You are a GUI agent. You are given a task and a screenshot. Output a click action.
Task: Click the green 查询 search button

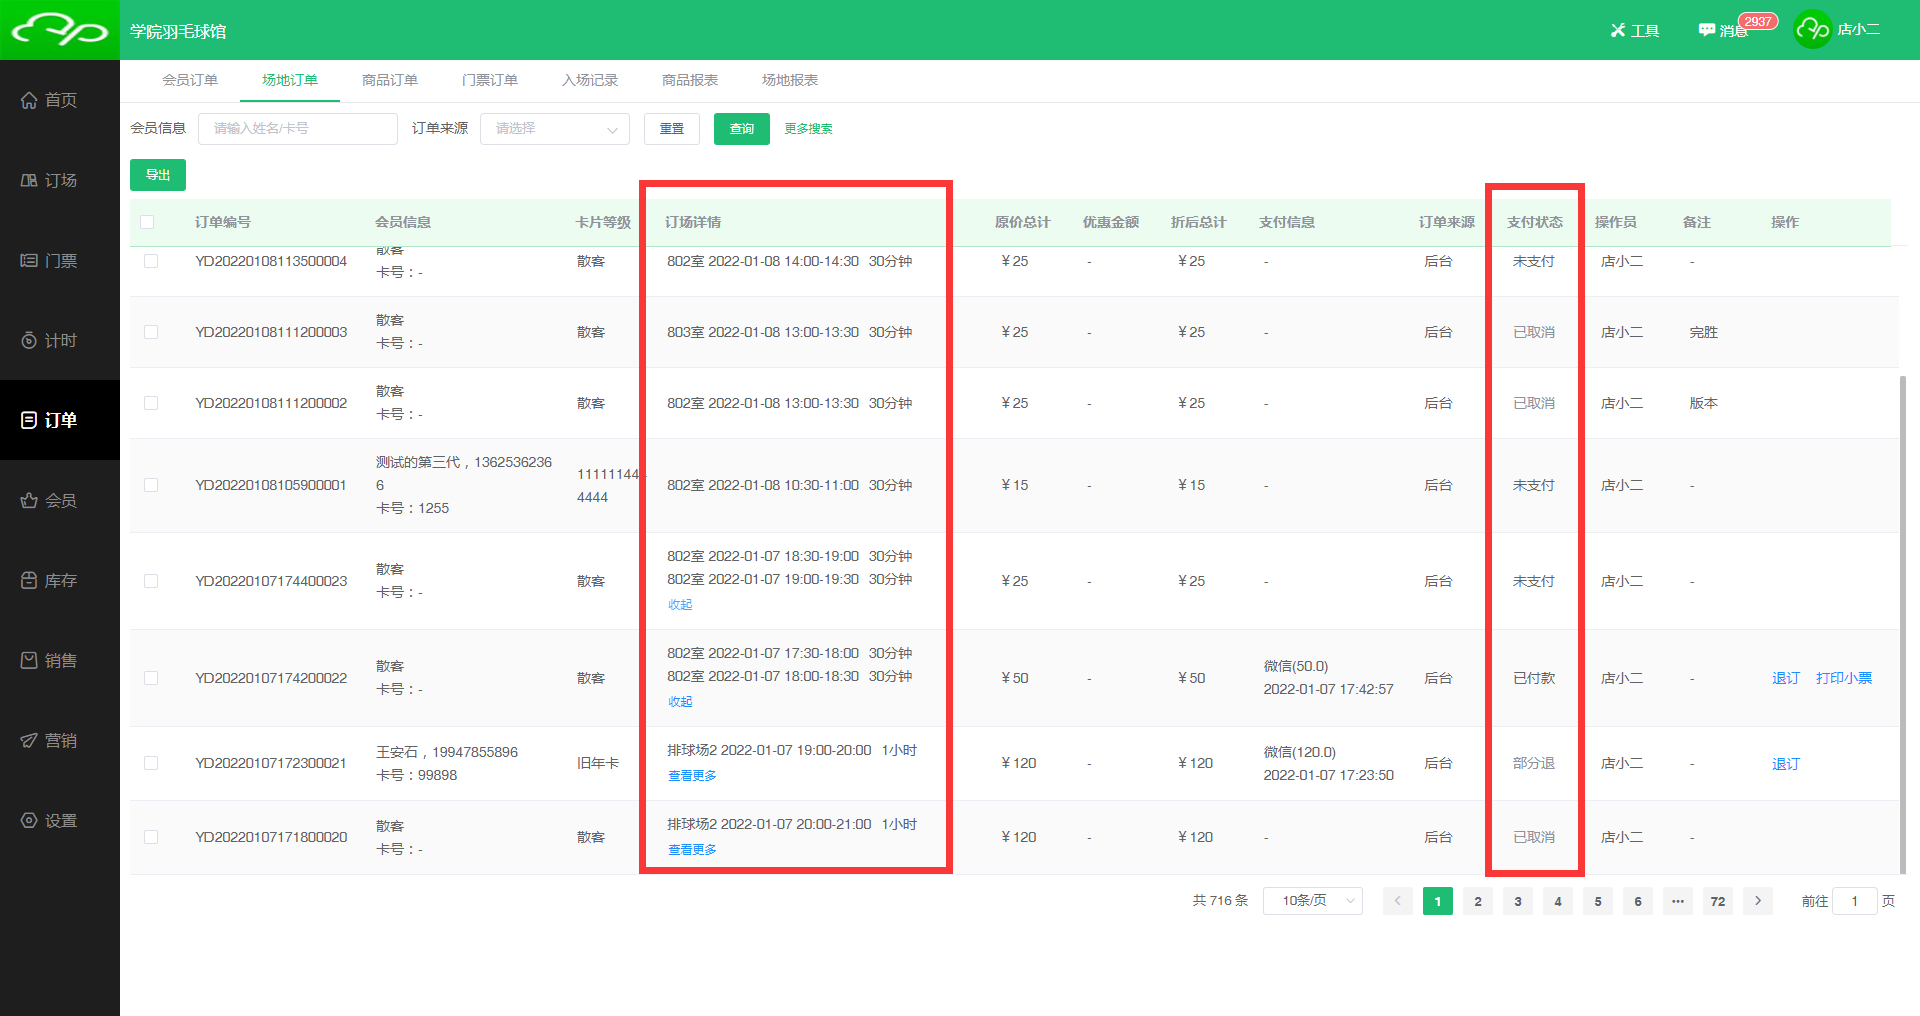[x=741, y=129]
